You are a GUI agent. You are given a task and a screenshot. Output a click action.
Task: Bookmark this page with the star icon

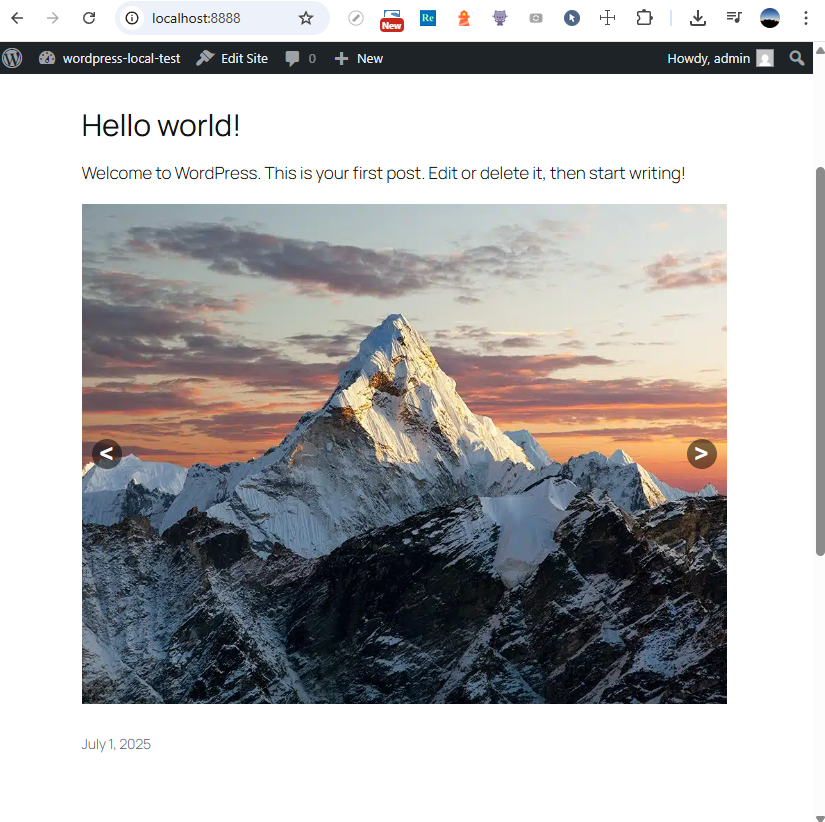pyautogui.click(x=306, y=18)
